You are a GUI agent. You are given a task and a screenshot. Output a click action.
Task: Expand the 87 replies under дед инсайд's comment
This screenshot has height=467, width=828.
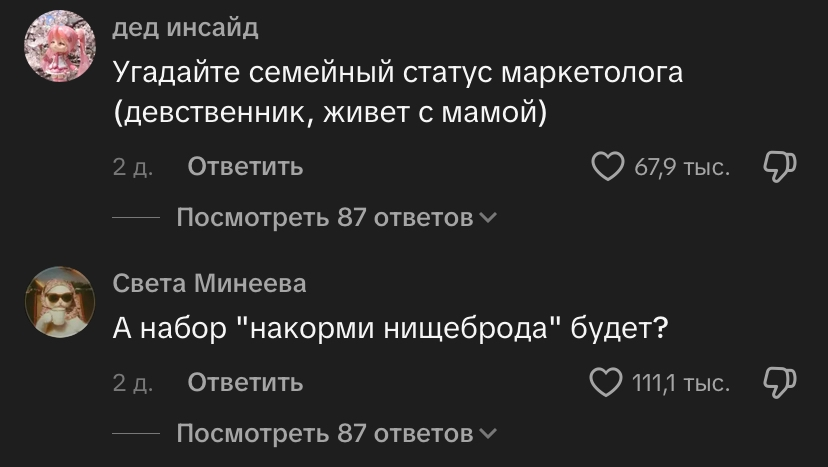(x=324, y=217)
